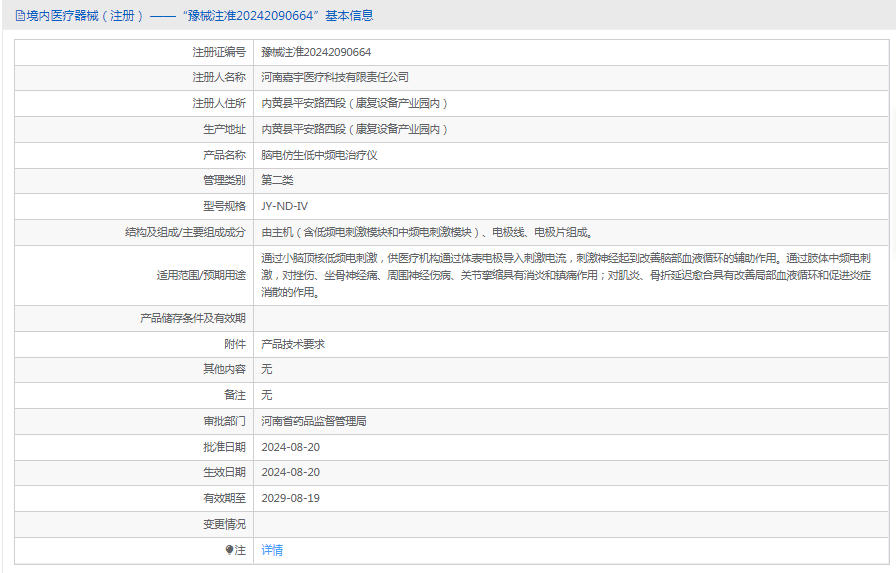Click the 生效日期 value 2024-08-20

pos(290,472)
